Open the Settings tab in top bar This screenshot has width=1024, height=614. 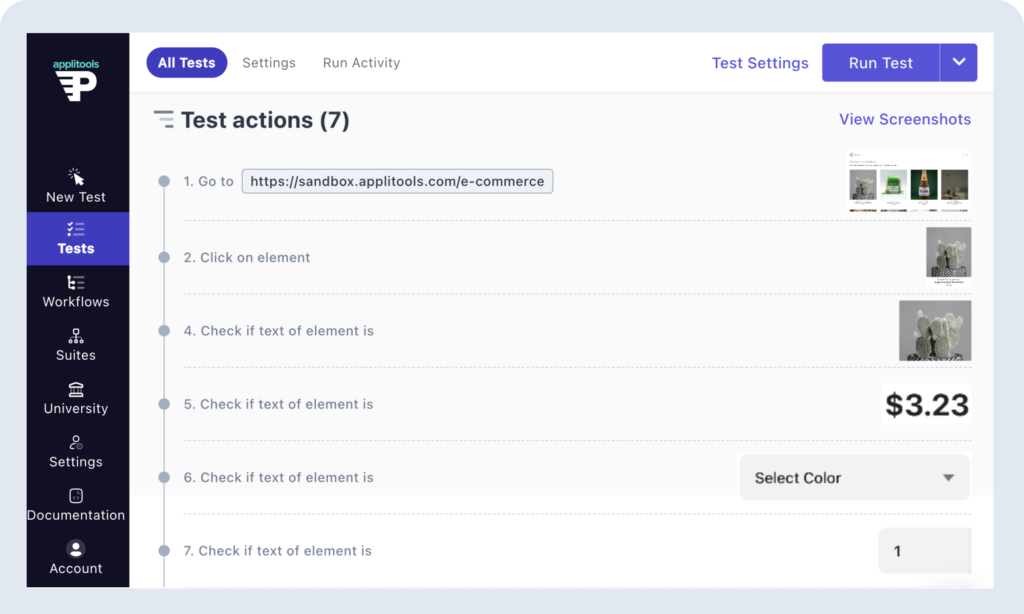(x=269, y=63)
